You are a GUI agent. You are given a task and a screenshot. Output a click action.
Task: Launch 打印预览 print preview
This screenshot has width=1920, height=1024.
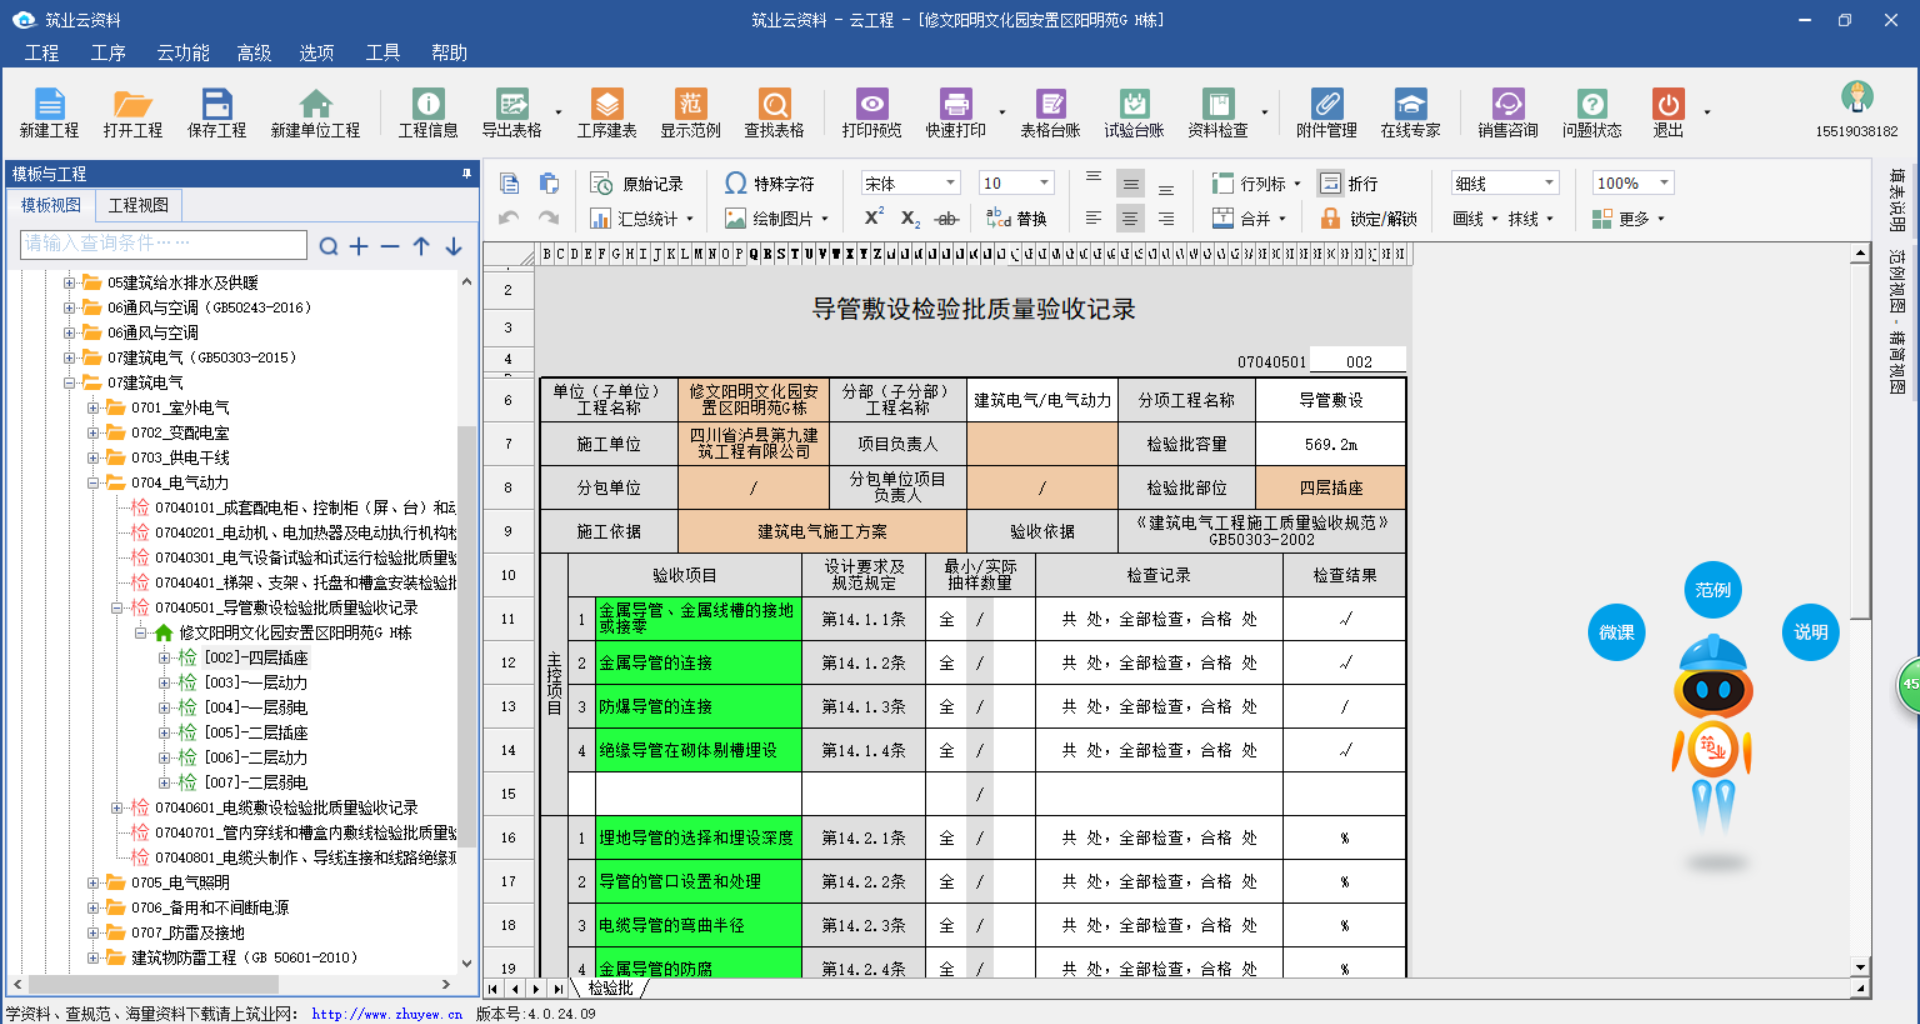point(871,112)
